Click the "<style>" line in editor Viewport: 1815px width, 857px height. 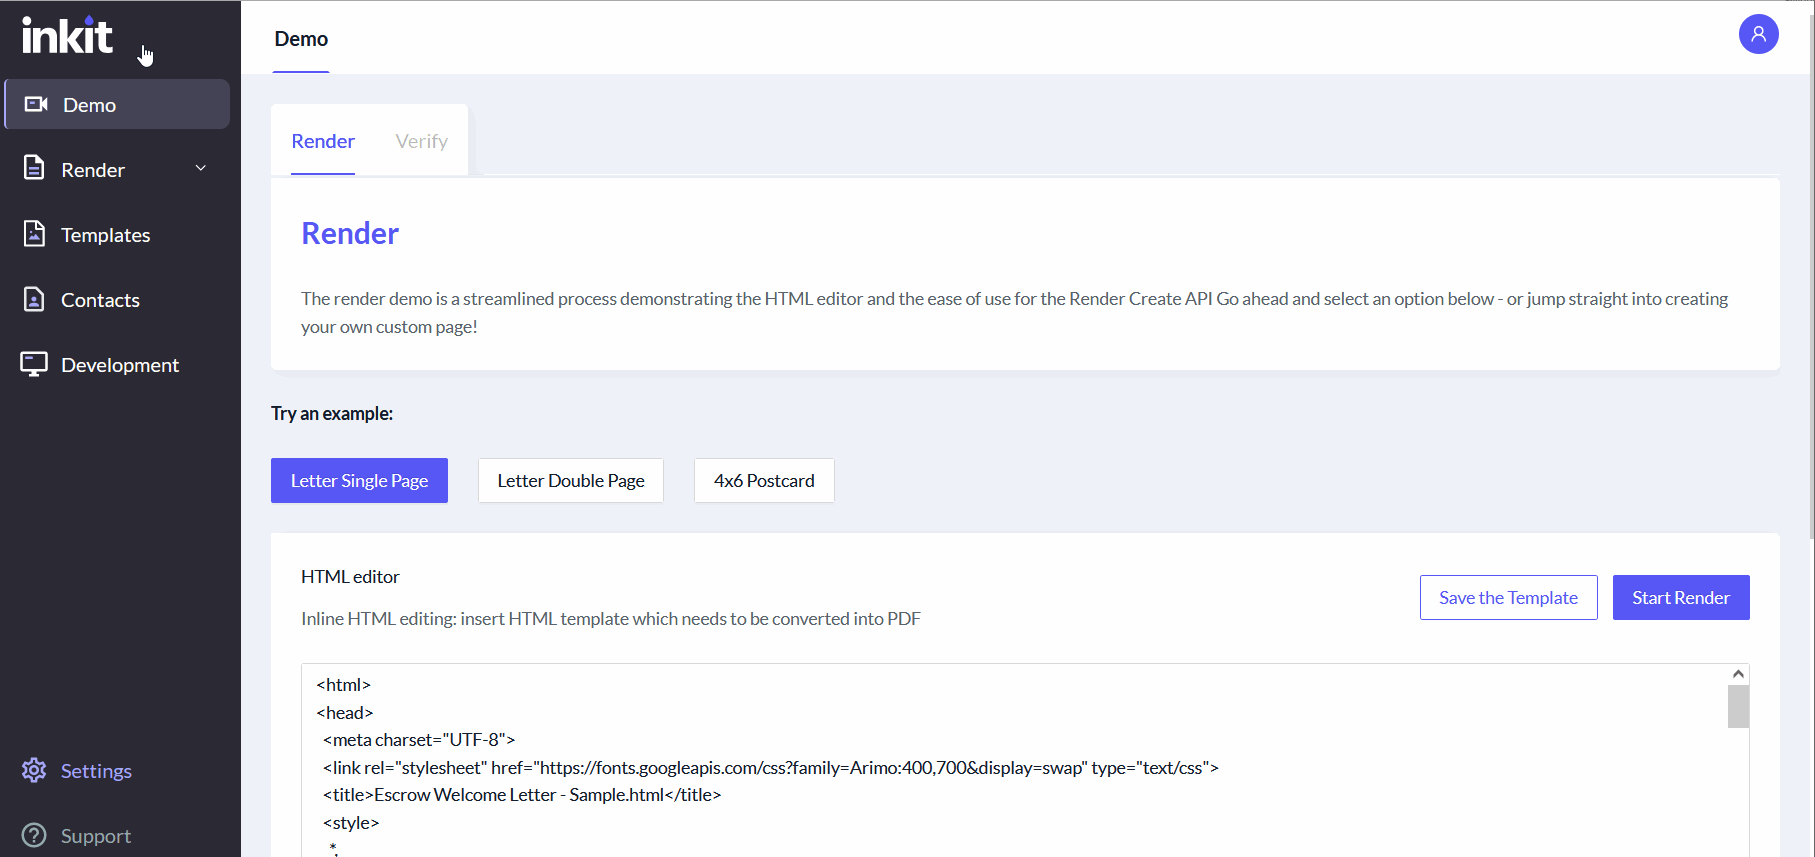tap(351, 823)
